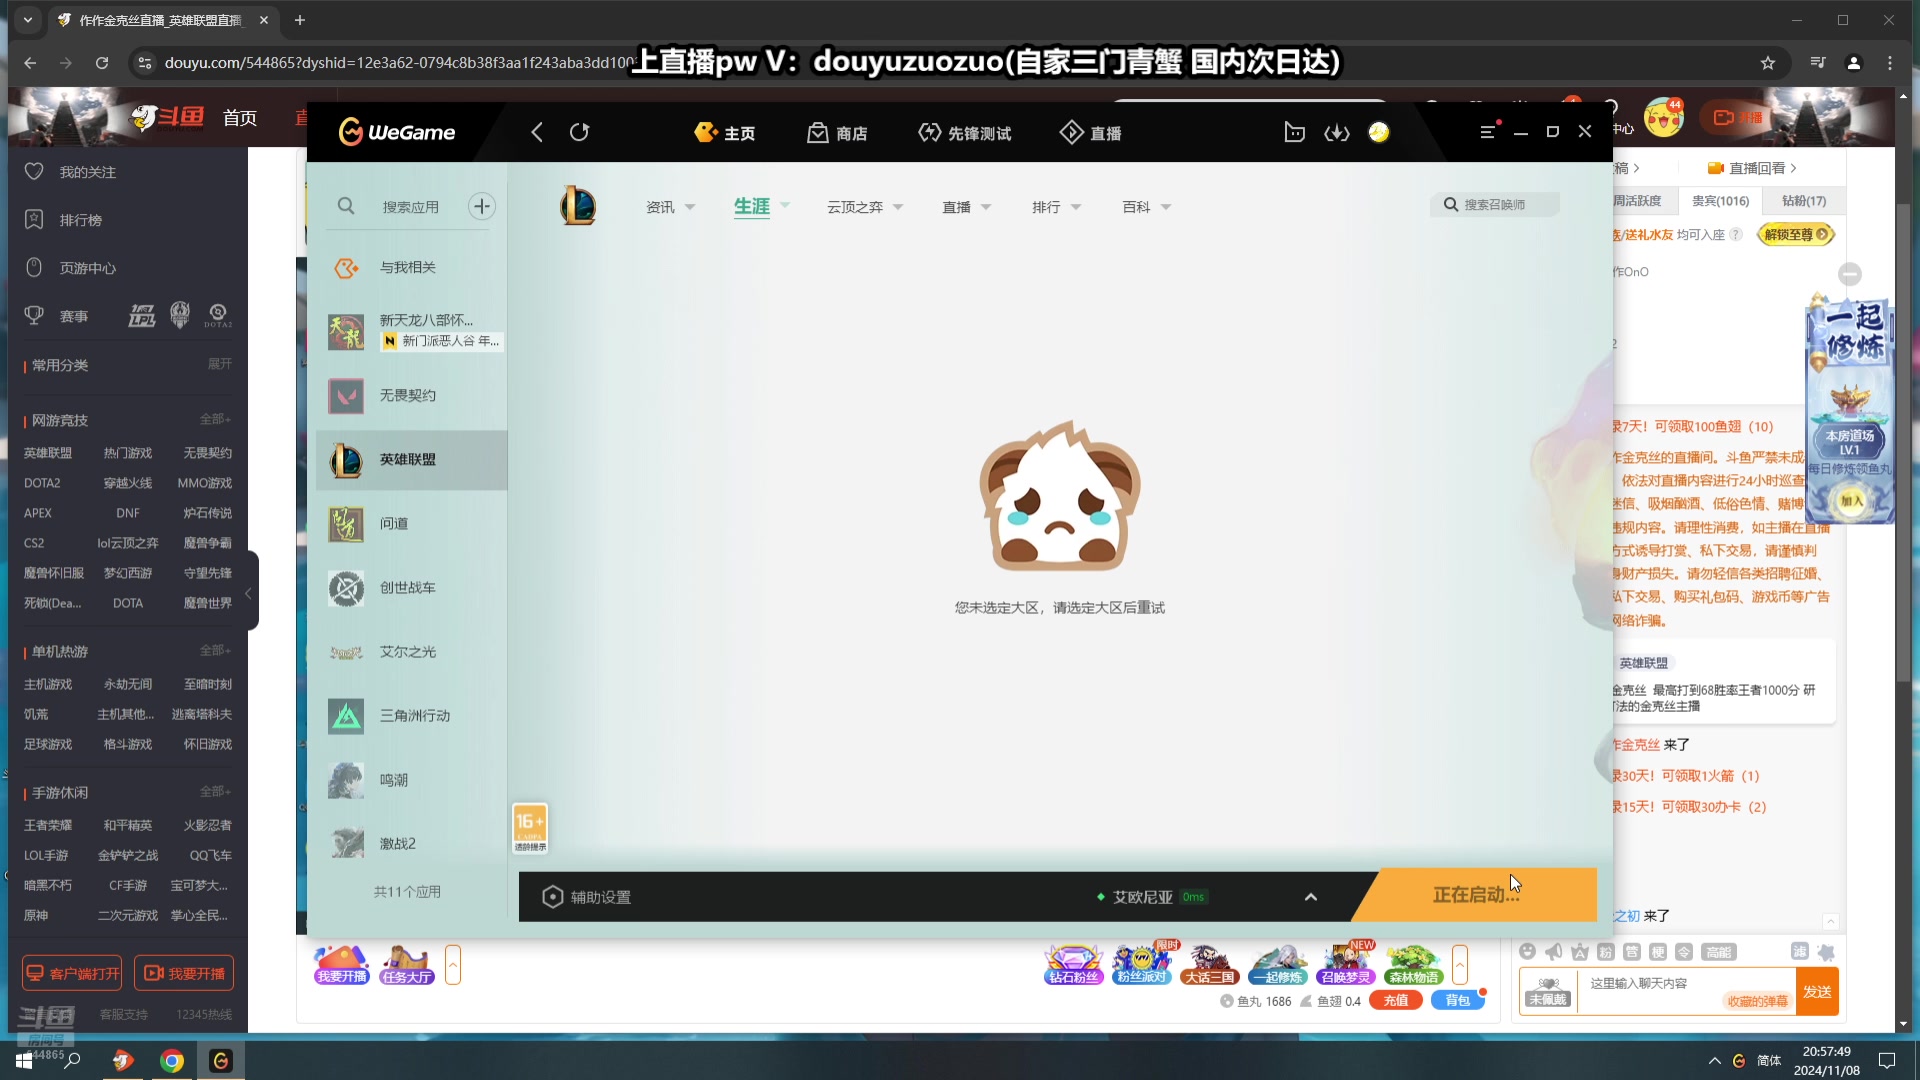Refresh the WeGame page
Screen dimensions: 1920x1080
[580, 132]
